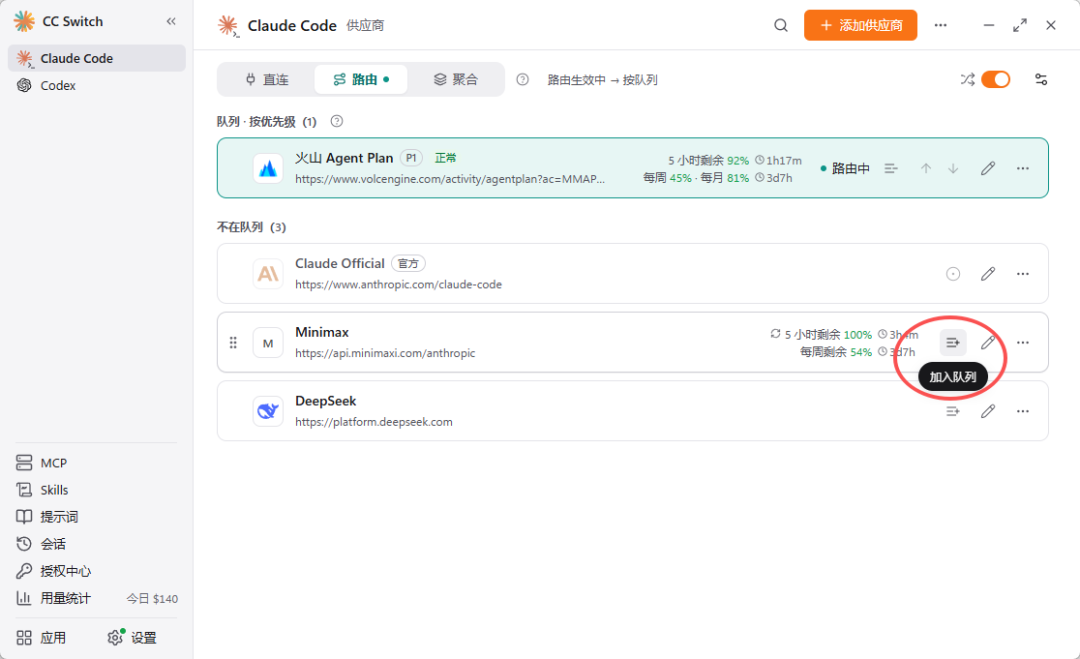Screen dimensions: 1080x659
Task: Click the search magnifier icon
Action: coord(780,25)
